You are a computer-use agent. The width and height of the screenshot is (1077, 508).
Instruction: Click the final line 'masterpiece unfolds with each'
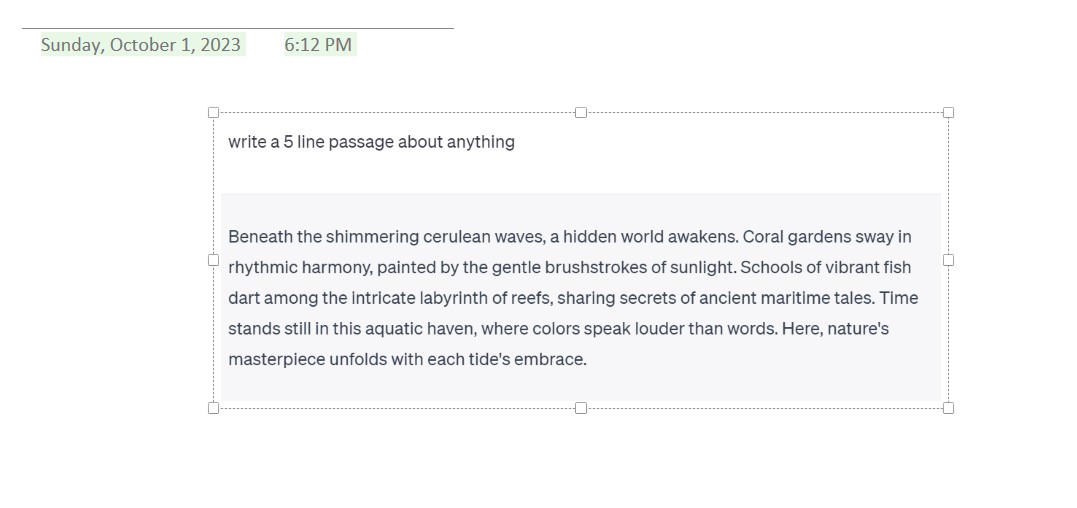tap(407, 359)
